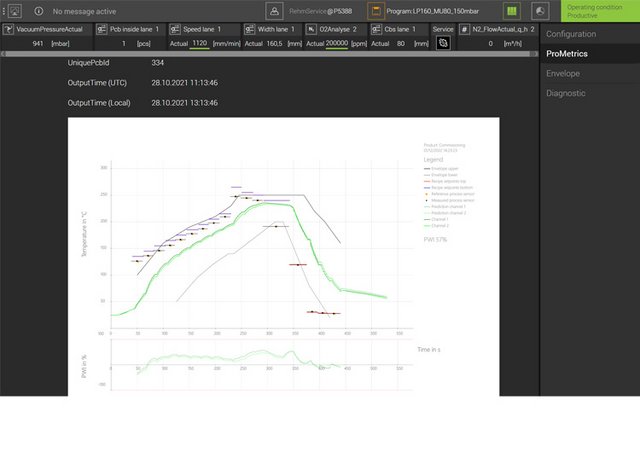
Task: Click the O2Analyse icon
Action: coord(309,30)
